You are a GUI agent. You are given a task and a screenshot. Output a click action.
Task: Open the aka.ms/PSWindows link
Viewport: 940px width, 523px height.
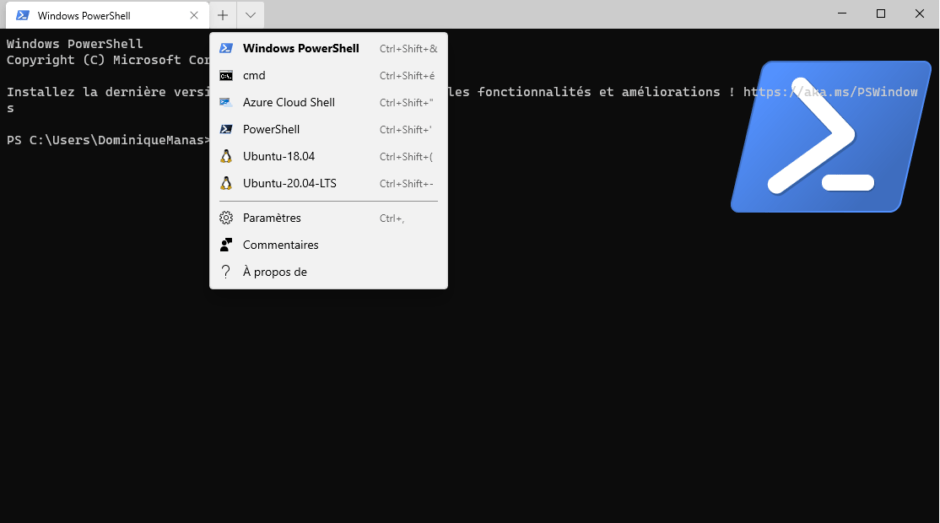tap(830, 92)
